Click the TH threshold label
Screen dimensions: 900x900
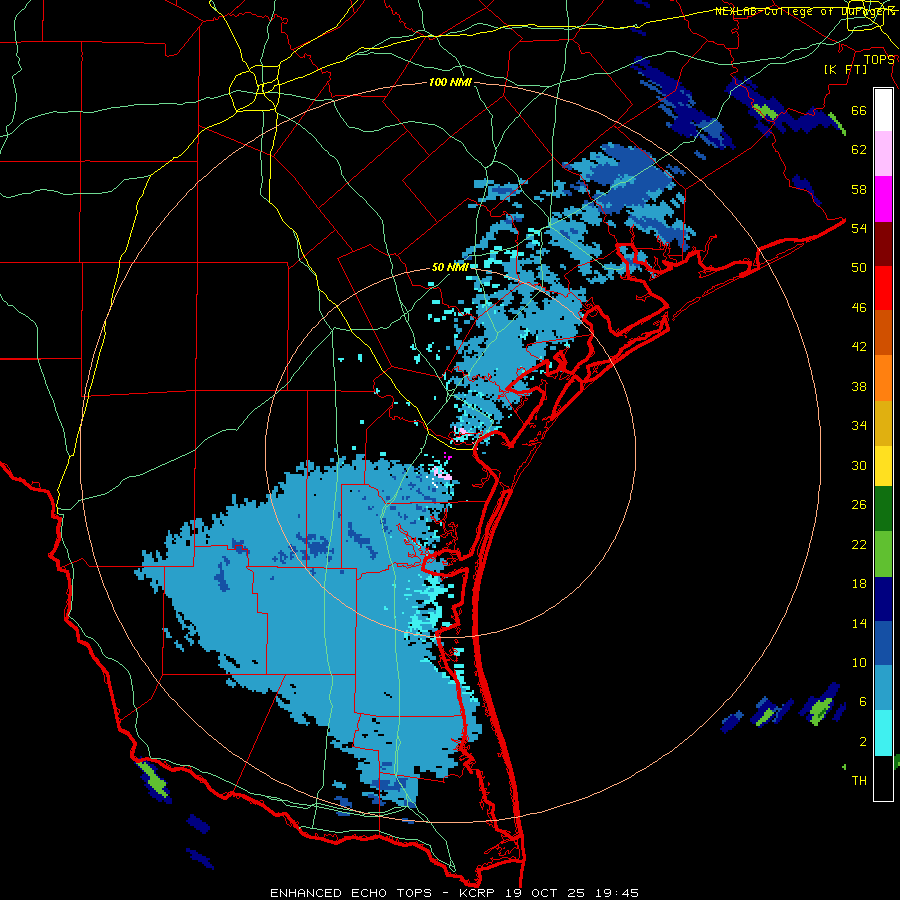(x=859, y=781)
